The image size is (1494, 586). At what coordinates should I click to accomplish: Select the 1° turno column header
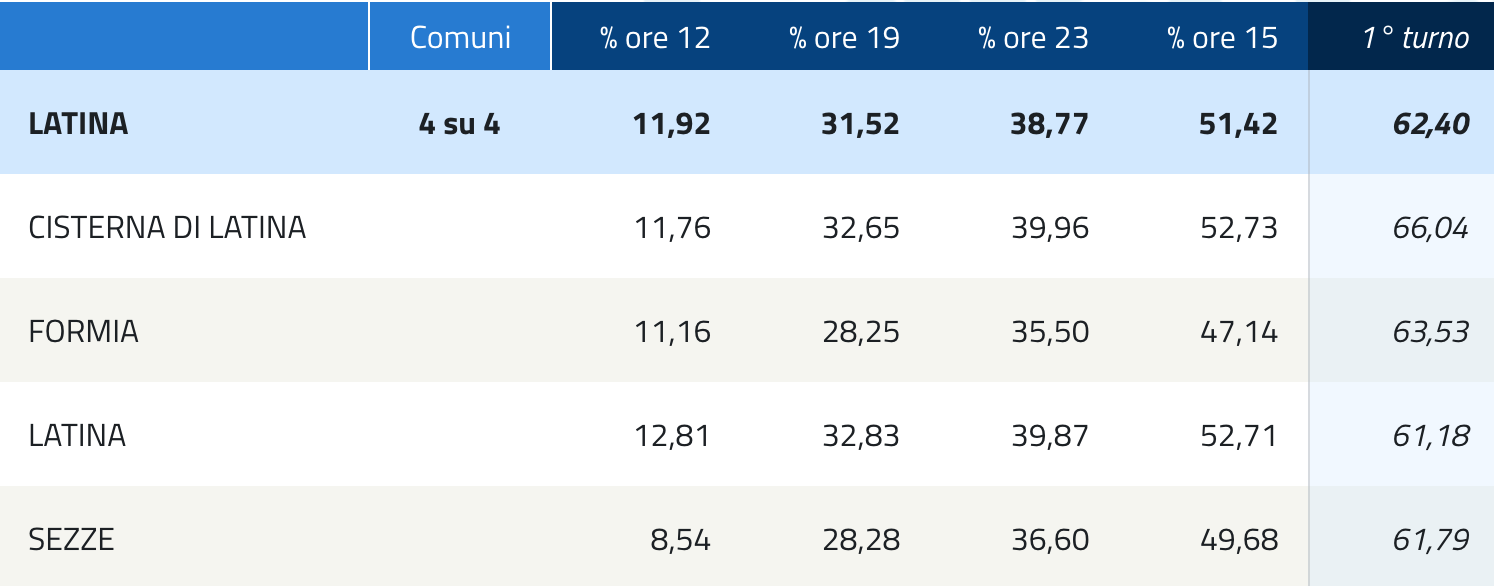(1415, 38)
